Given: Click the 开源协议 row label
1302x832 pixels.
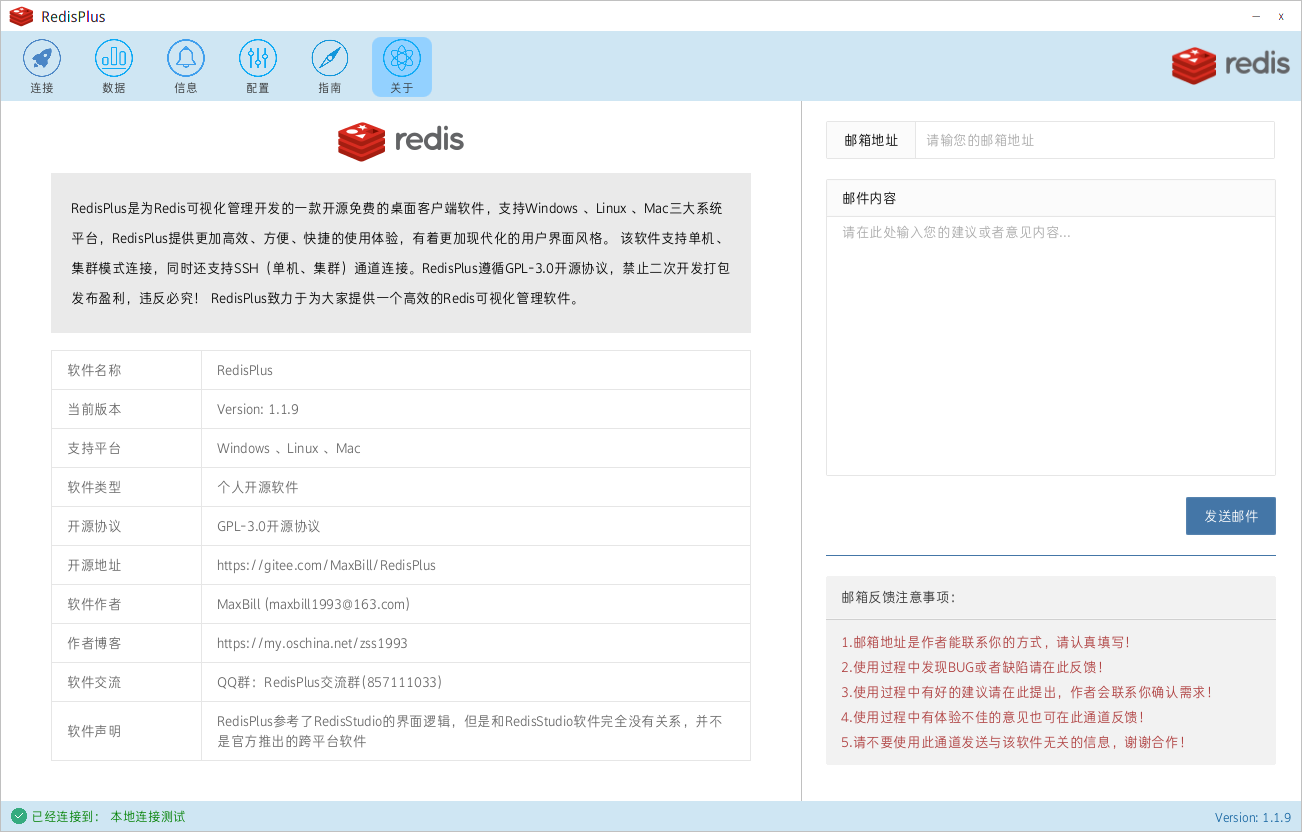Looking at the screenshot, I should (94, 526).
